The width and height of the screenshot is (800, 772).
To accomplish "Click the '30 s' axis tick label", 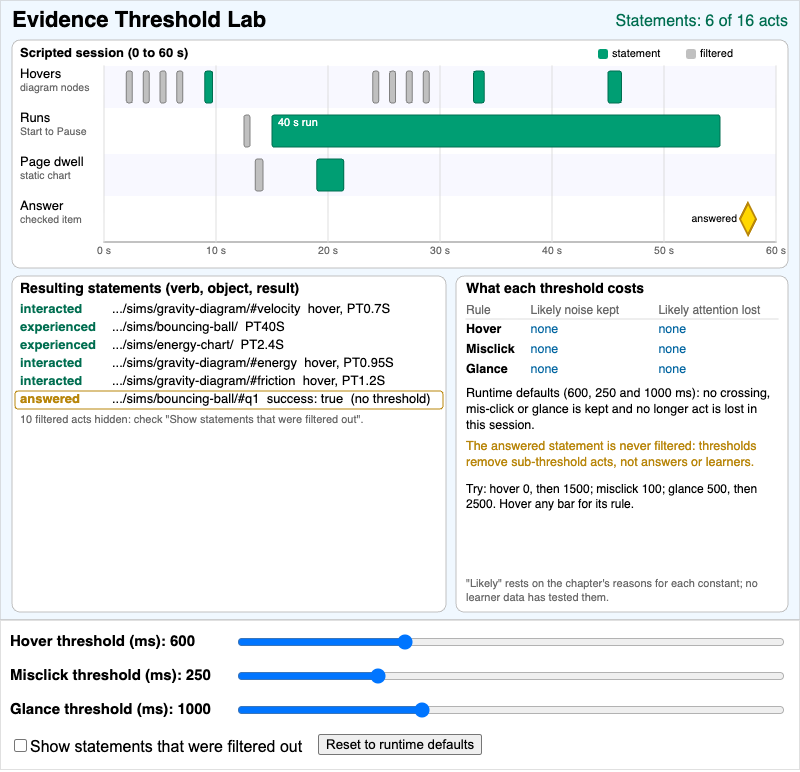I will (x=440, y=251).
